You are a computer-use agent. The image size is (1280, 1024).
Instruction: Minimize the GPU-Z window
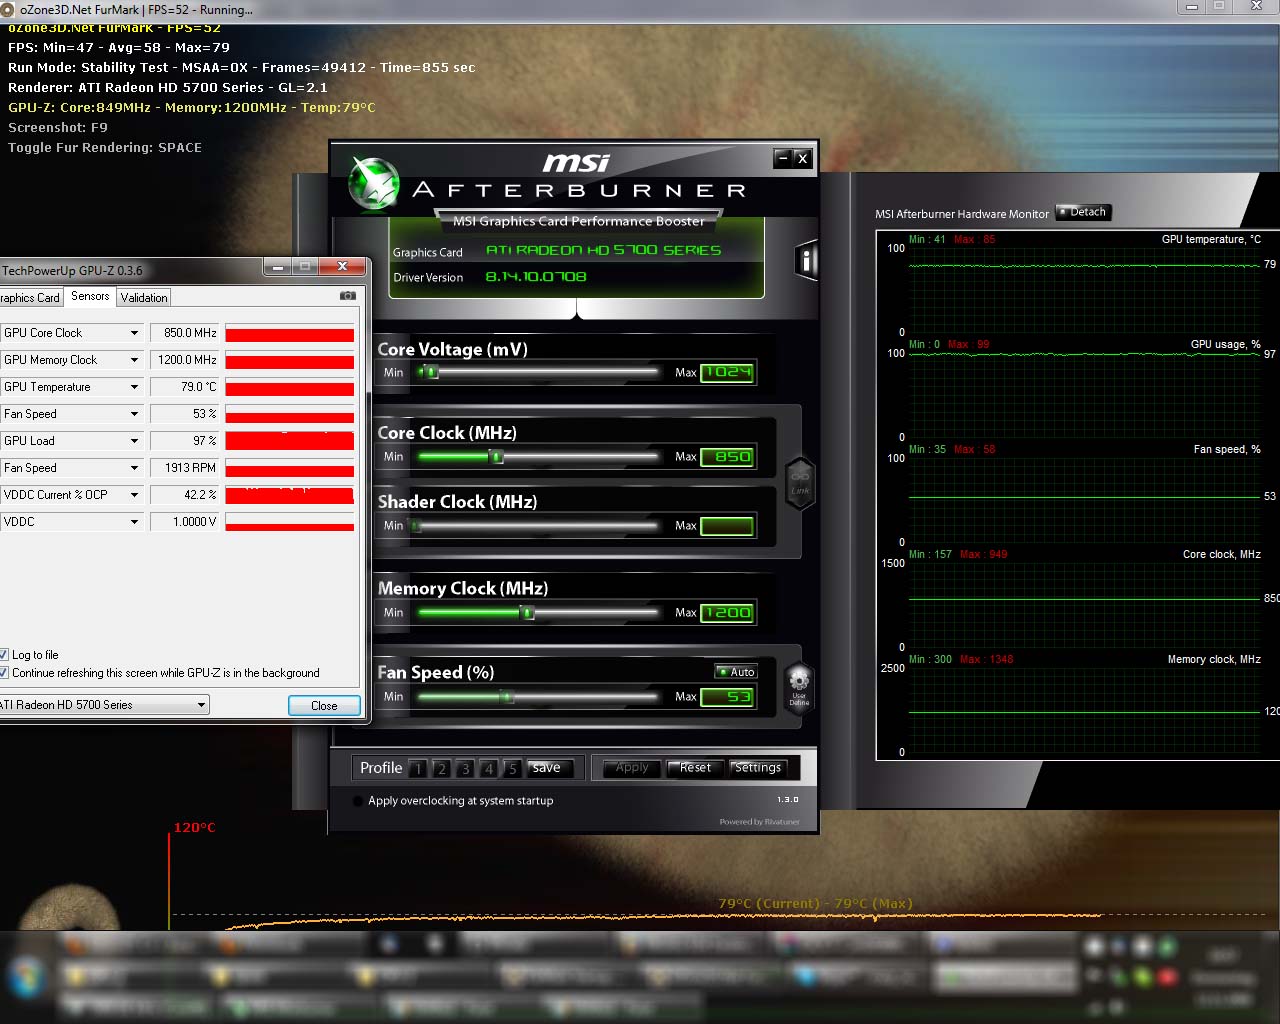point(278,266)
